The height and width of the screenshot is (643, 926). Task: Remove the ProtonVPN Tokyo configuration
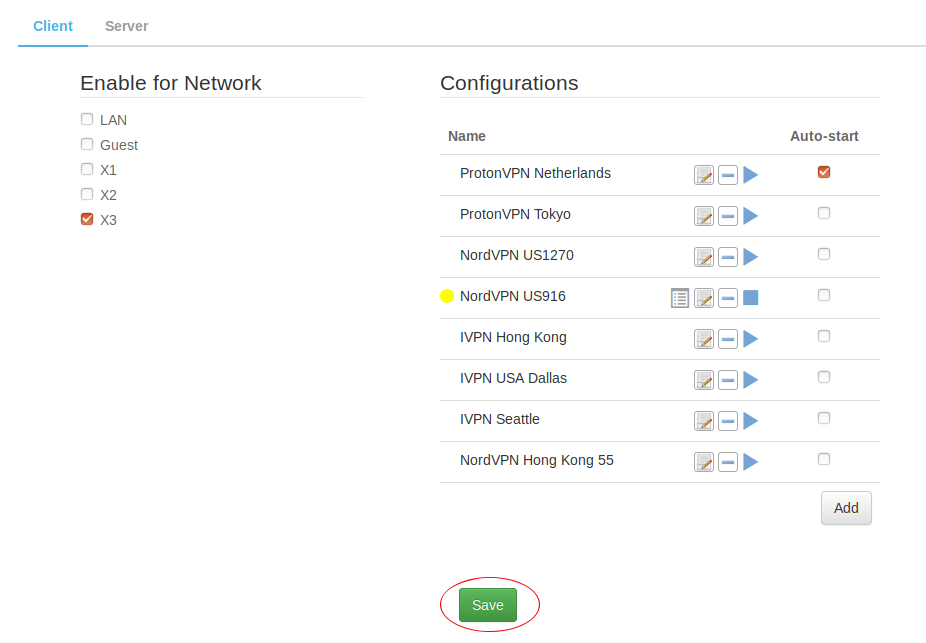pyautogui.click(x=728, y=216)
